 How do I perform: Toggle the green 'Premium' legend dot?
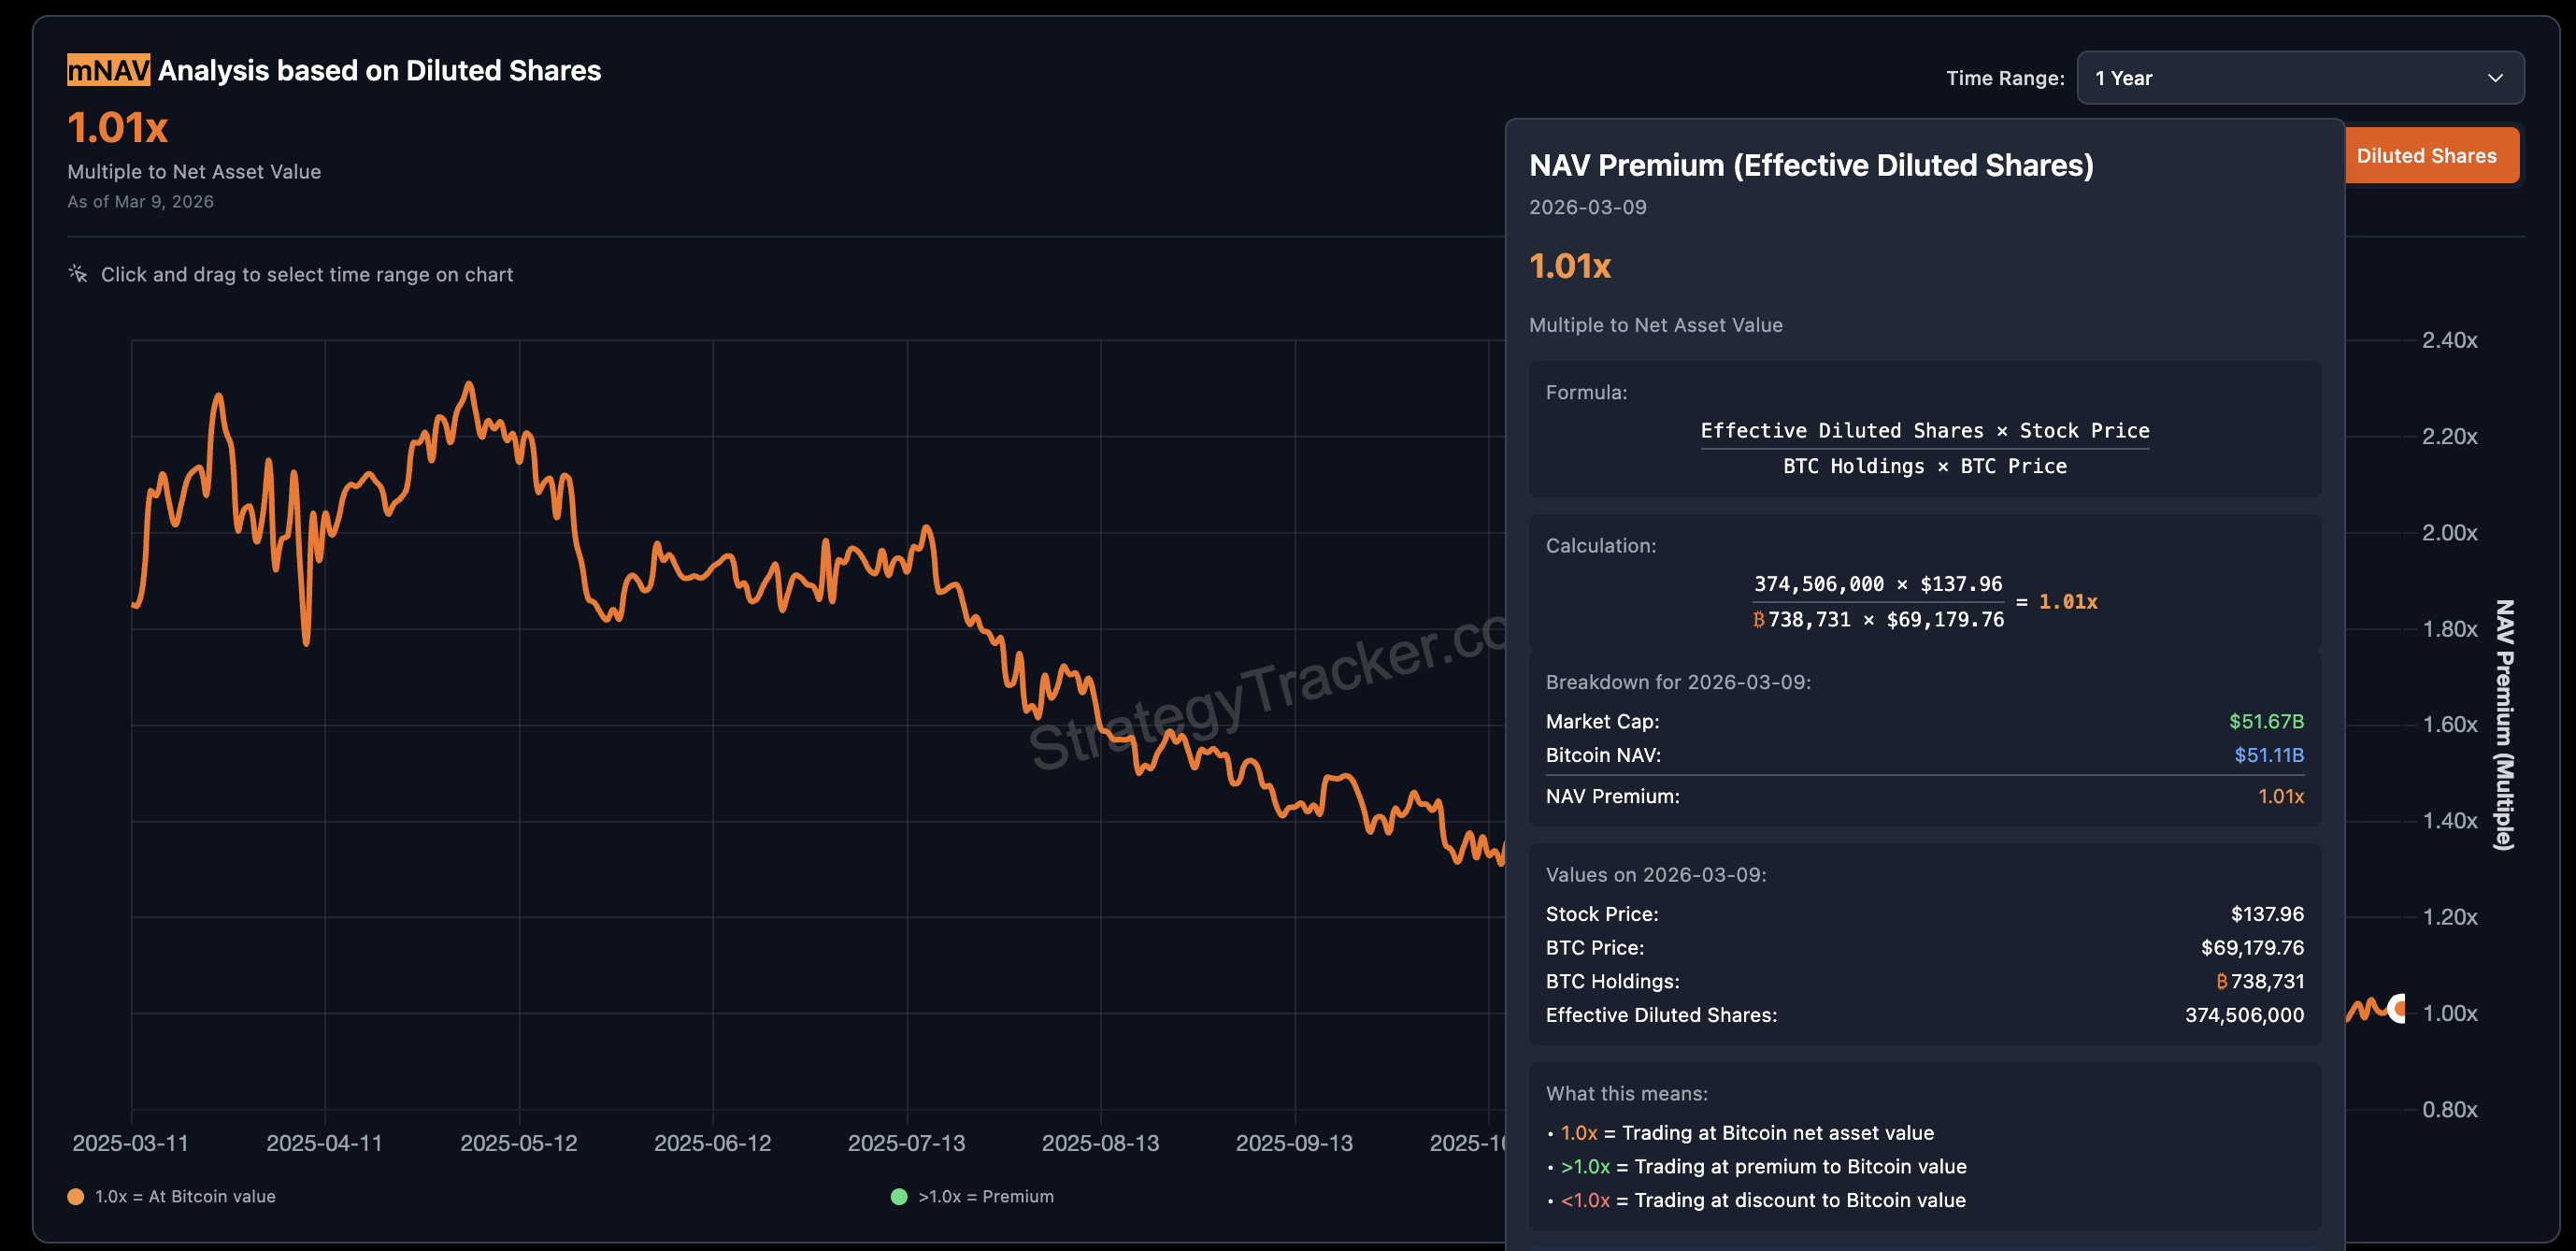[897, 1195]
